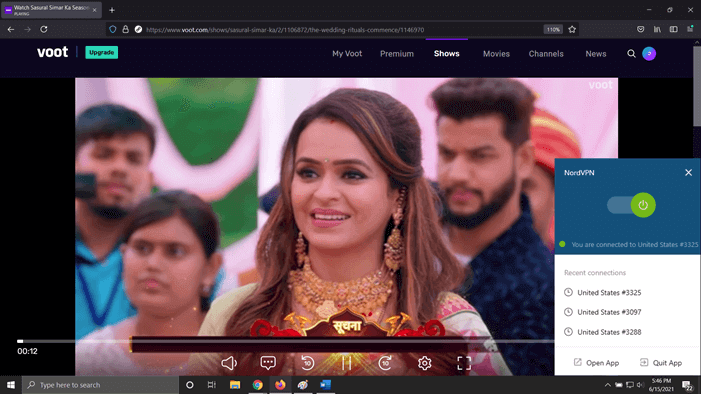701x394 pixels.
Task: Open tracking protection shield icon
Action: (x=113, y=30)
